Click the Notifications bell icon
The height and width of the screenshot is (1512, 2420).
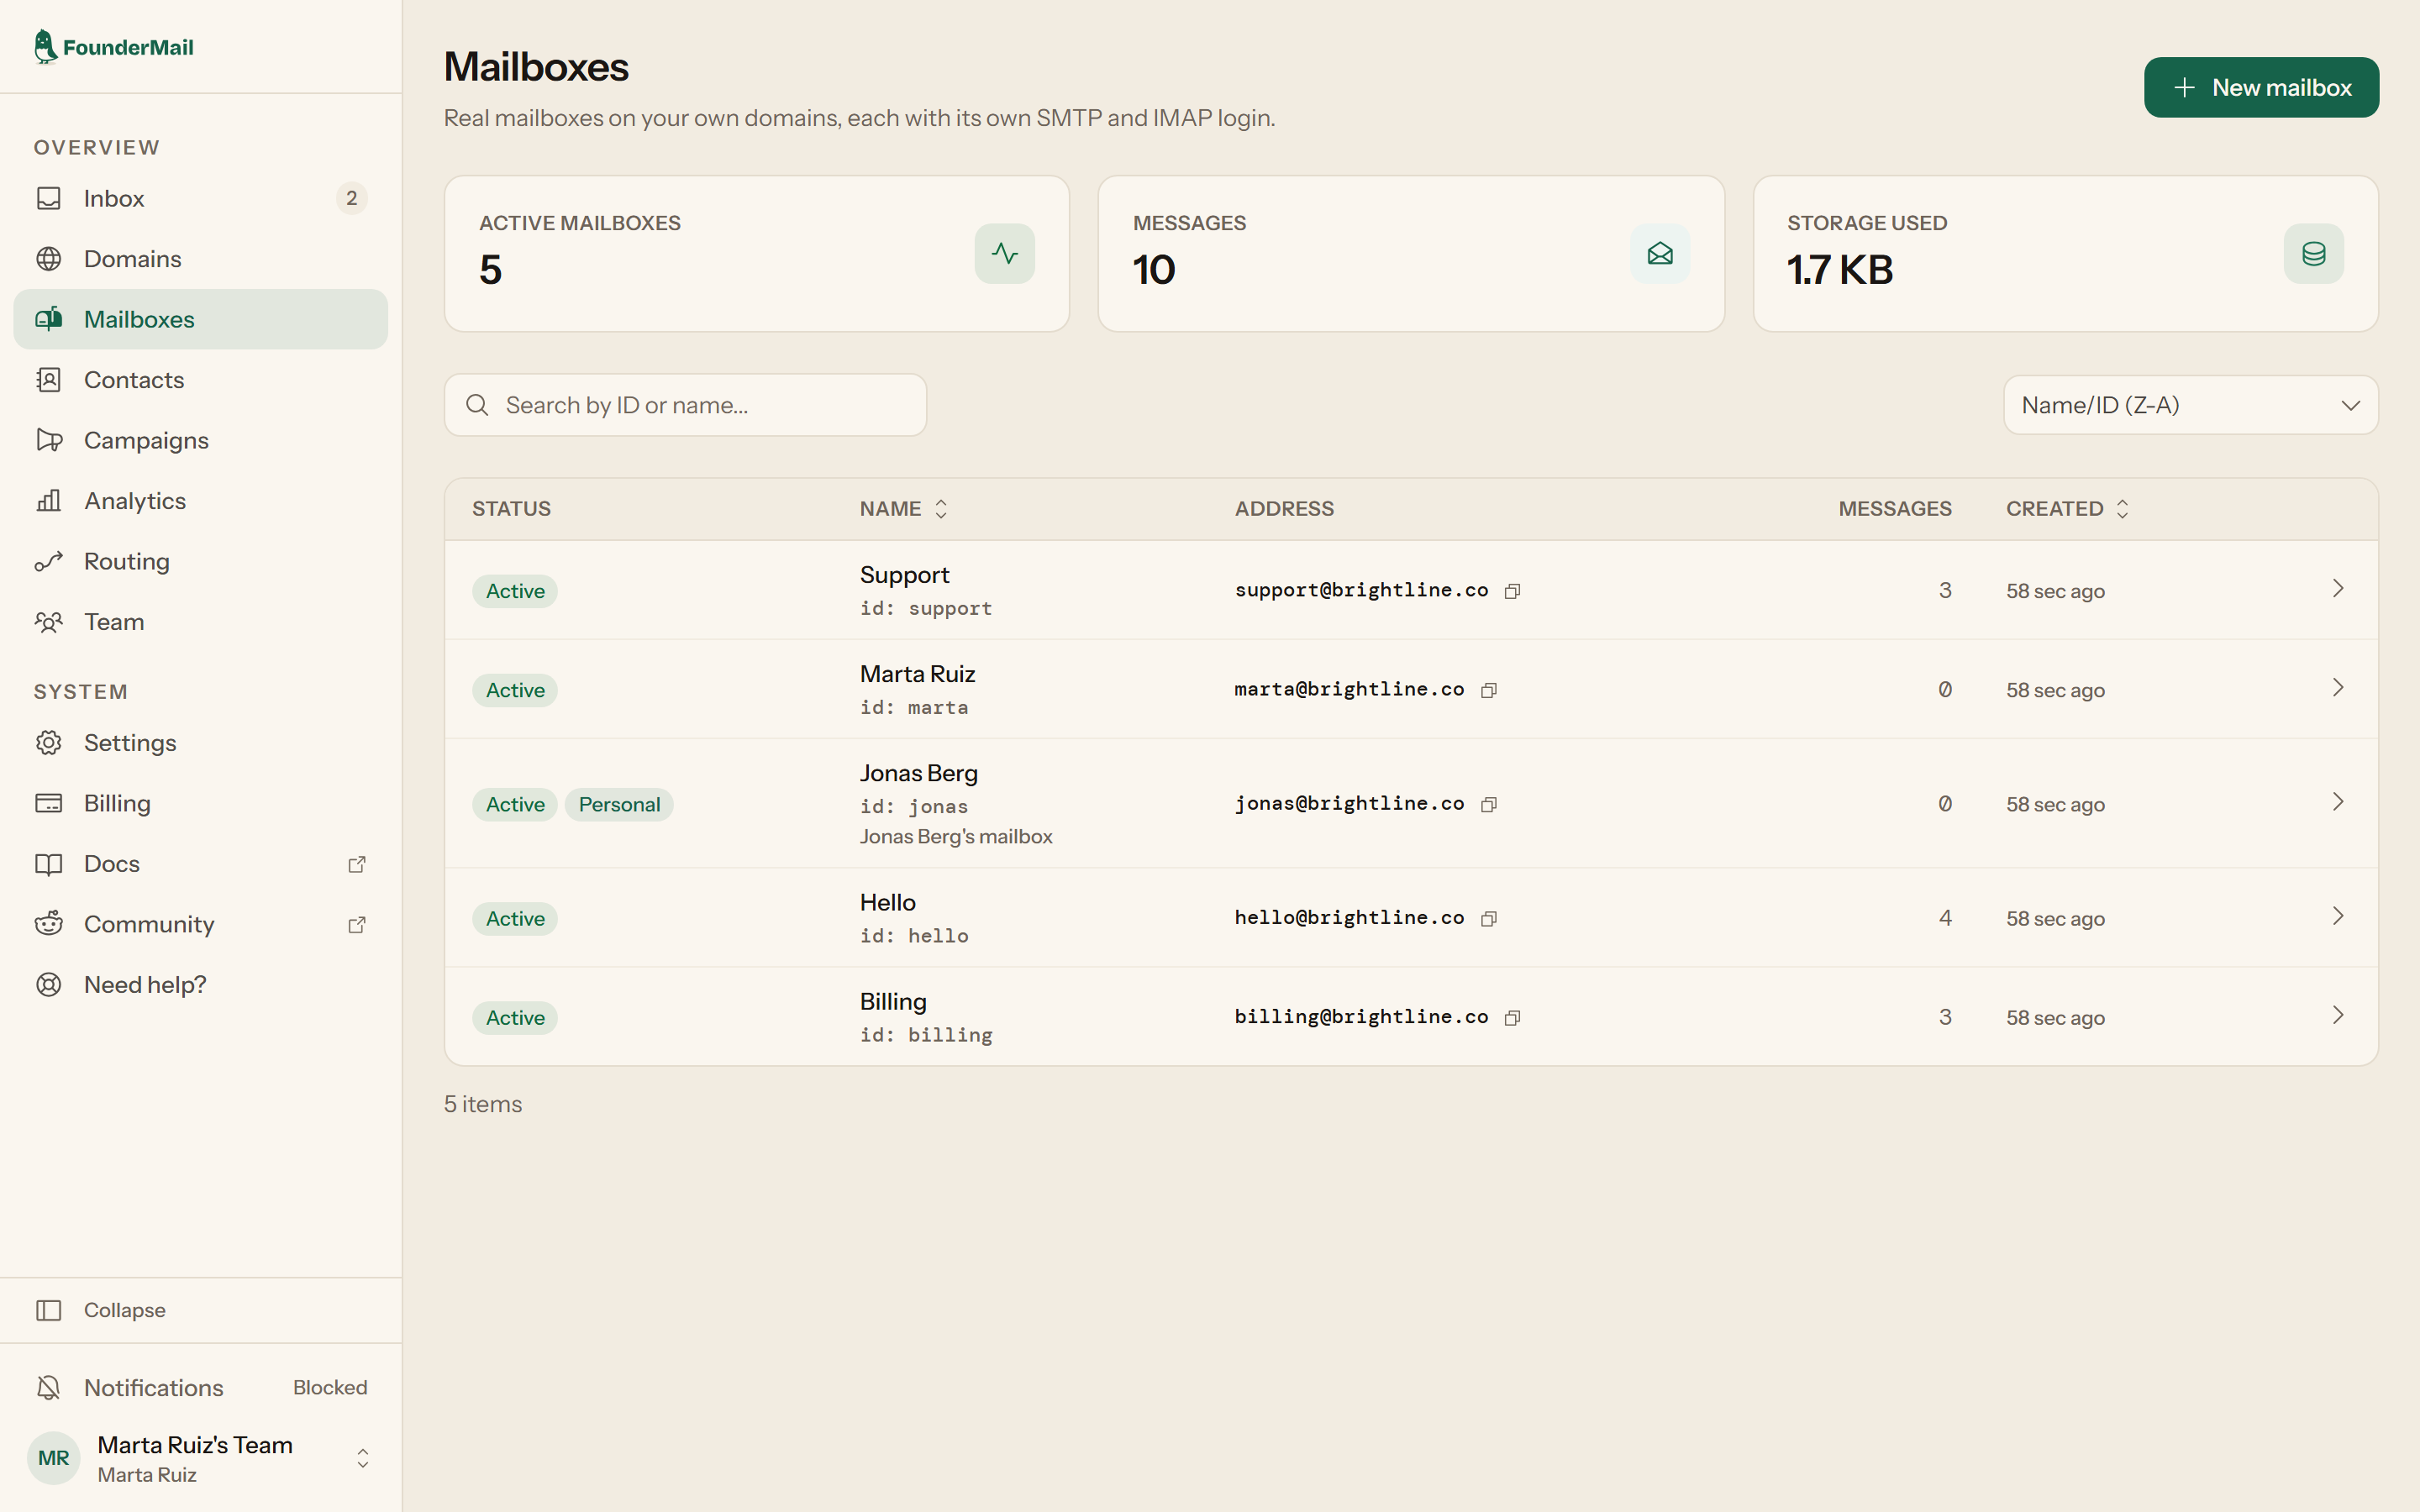(48, 1387)
